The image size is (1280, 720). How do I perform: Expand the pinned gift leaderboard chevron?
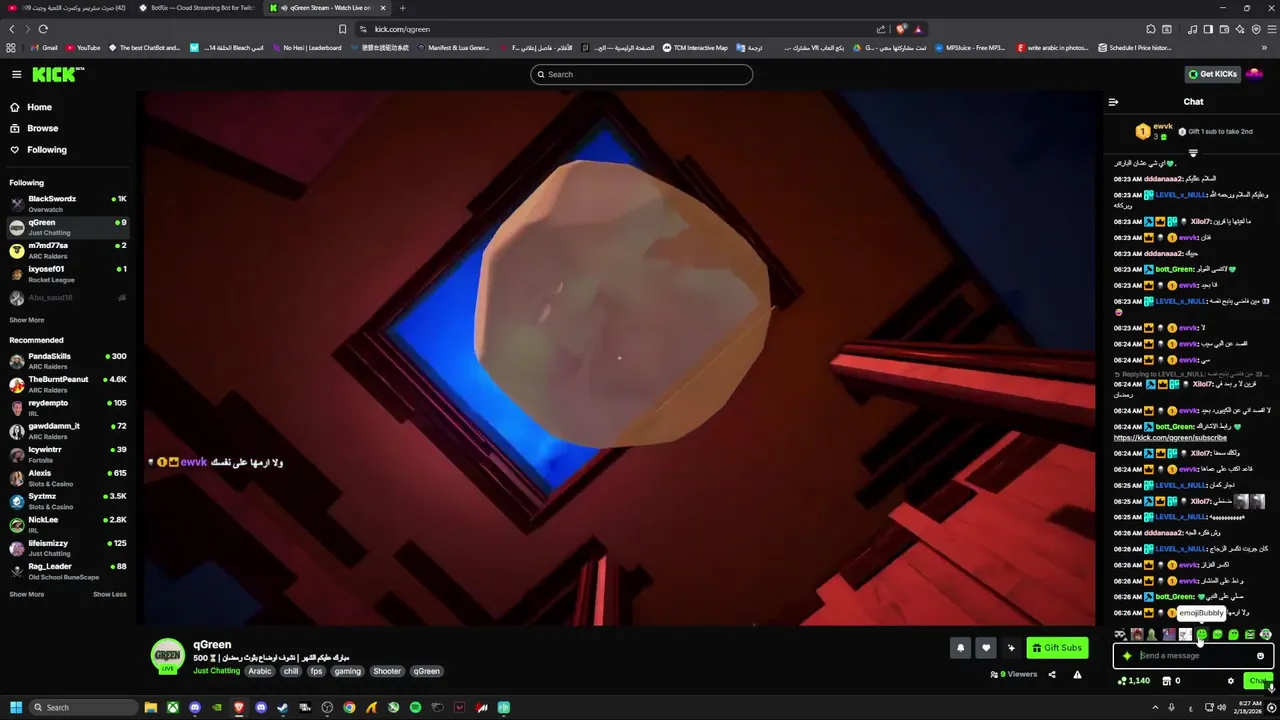click(x=1193, y=153)
